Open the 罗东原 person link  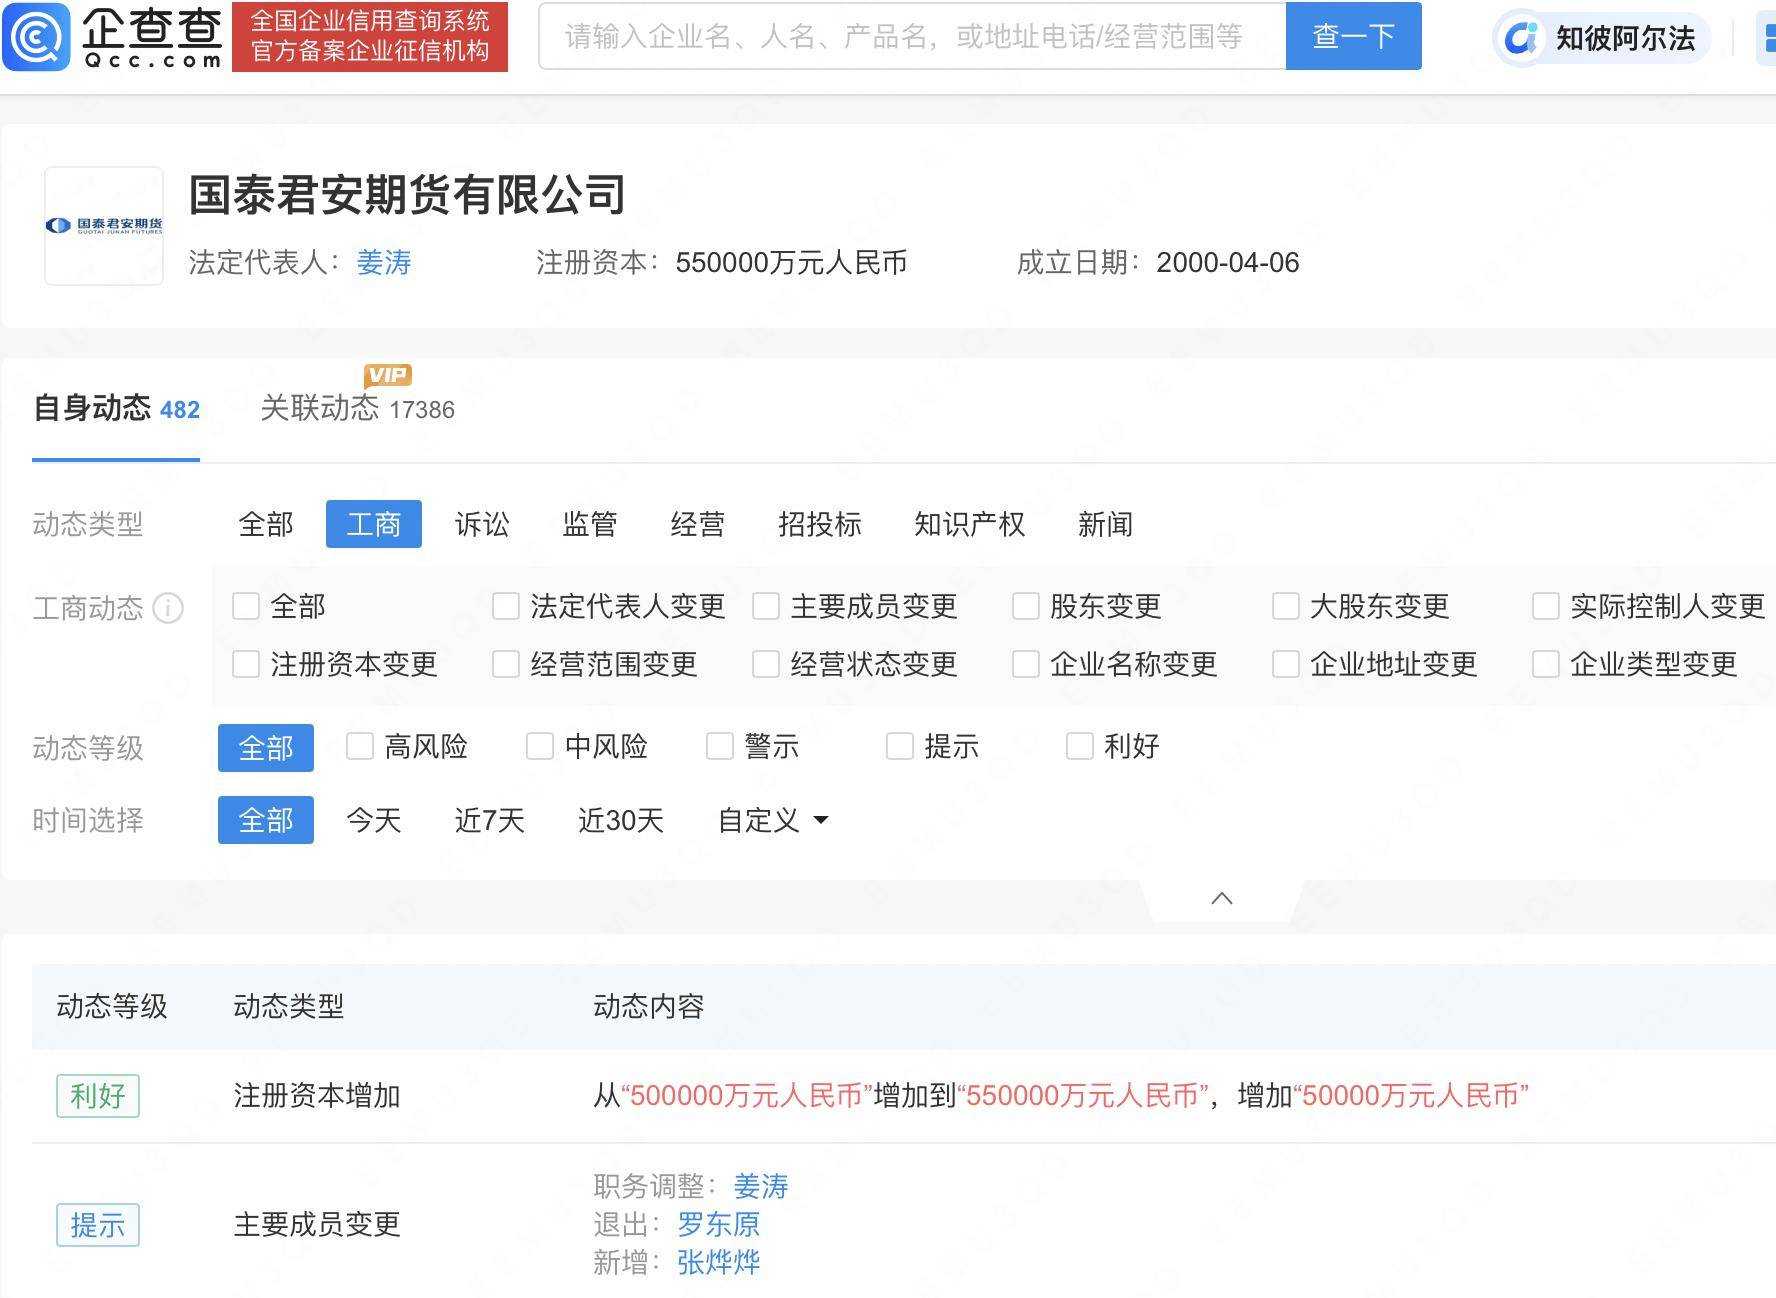(x=719, y=1224)
